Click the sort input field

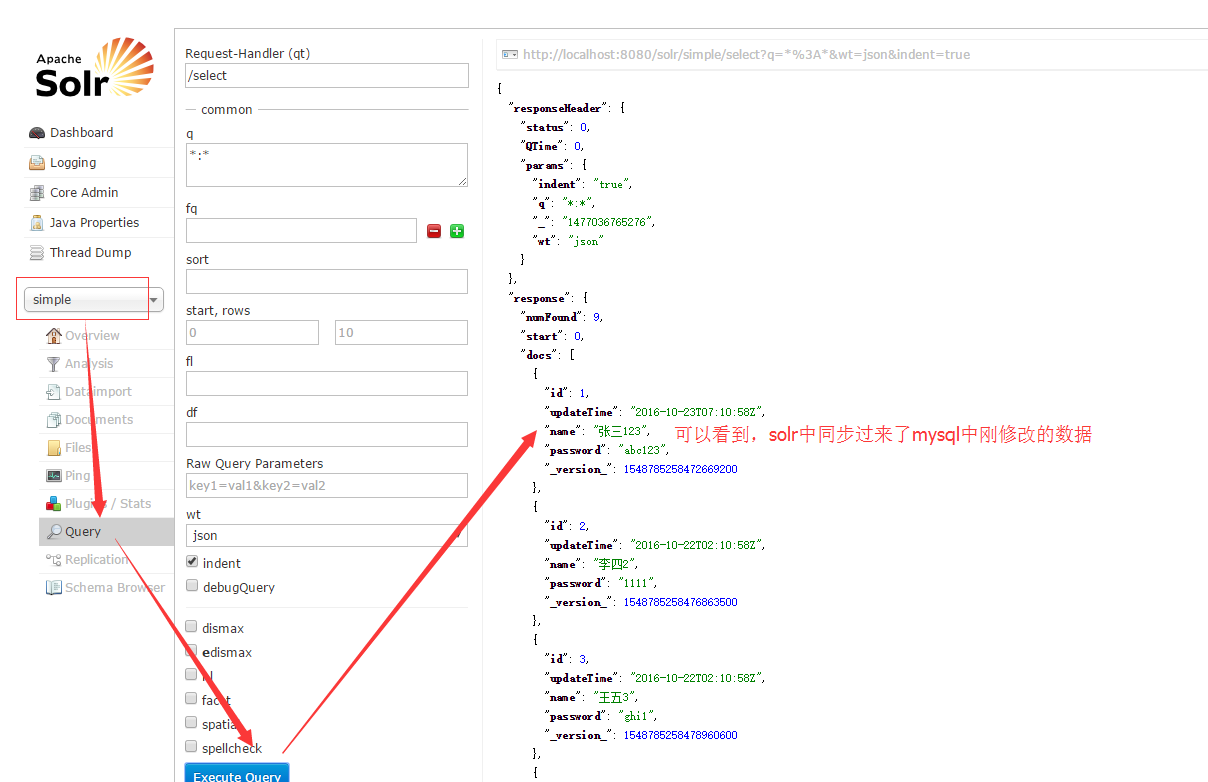pos(327,281)
